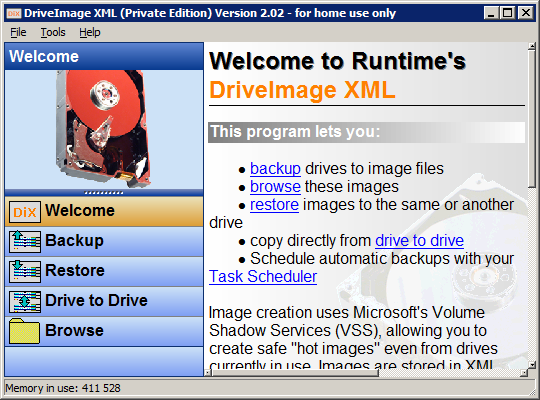Viewport: 540px width, 400px height.
Task: Follow the 'browse' hyperlink
Action: click(x=275, y=187)
